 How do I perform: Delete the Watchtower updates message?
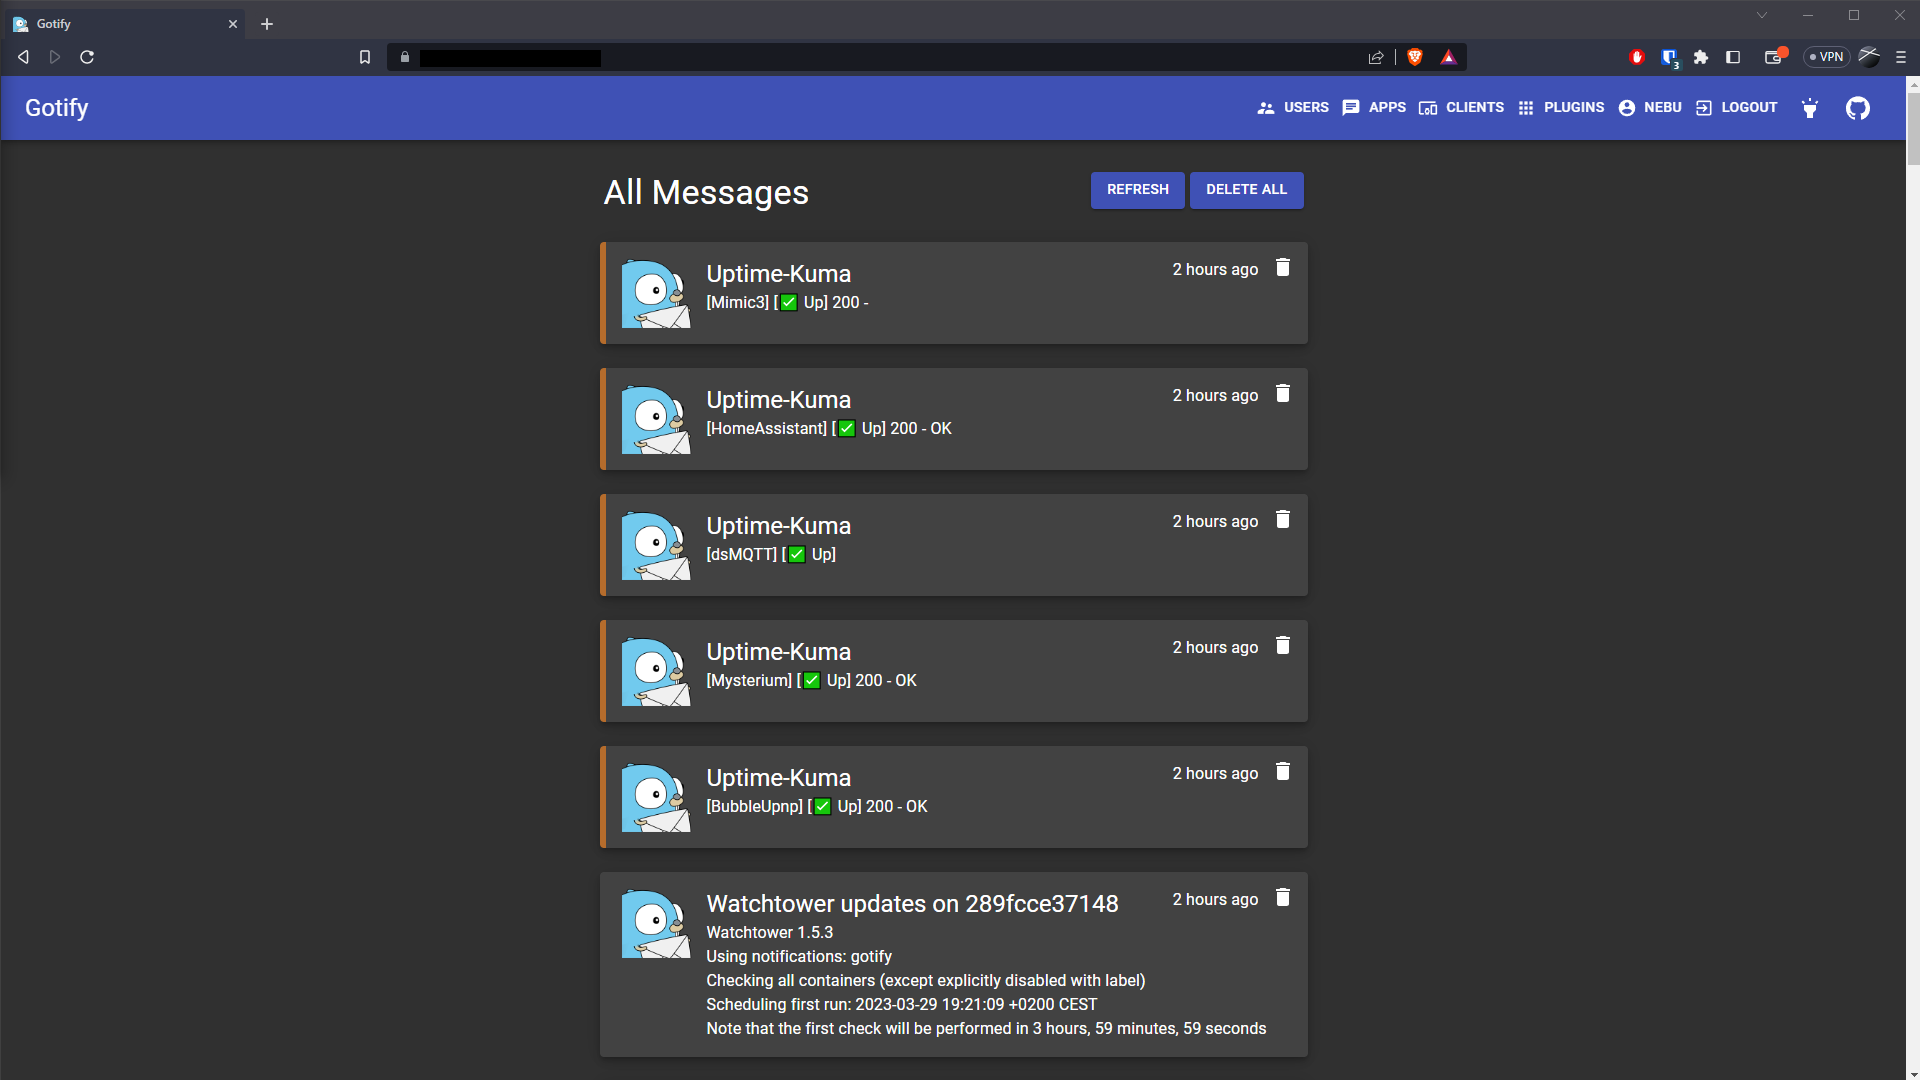tap(1283, 898)
